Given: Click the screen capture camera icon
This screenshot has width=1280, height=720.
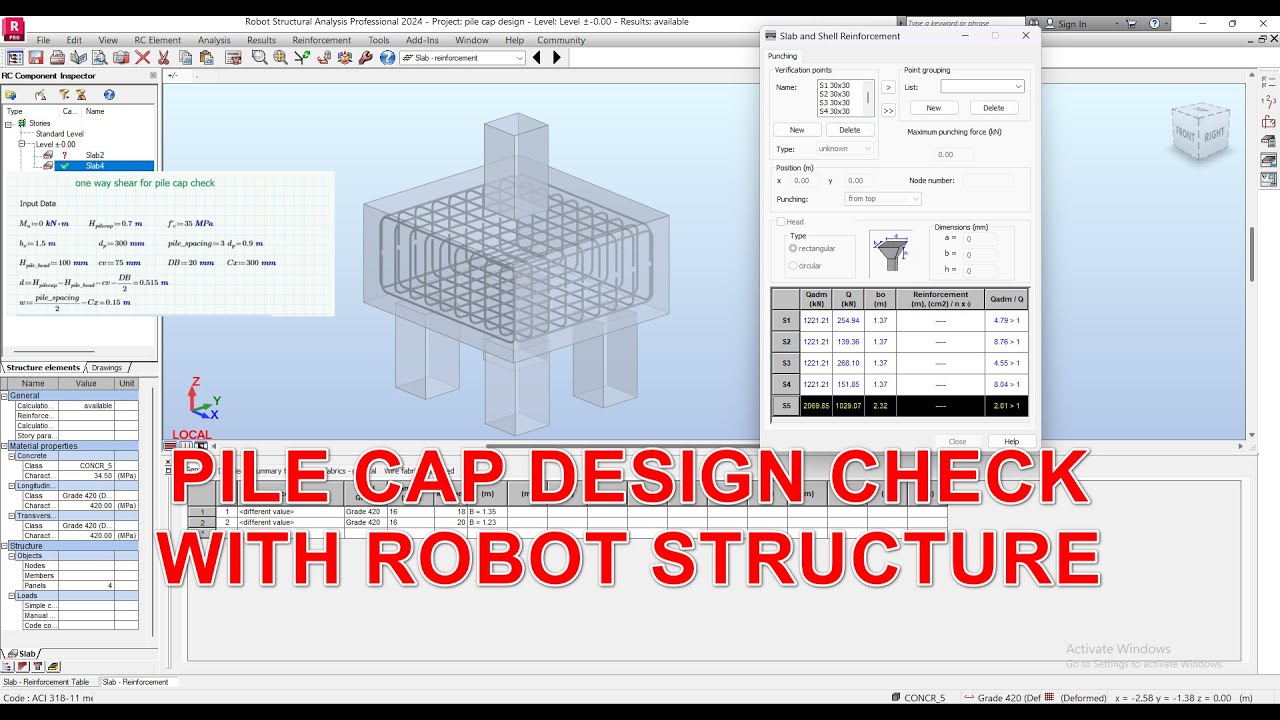Looking at the screenshot, I should 121,58.
